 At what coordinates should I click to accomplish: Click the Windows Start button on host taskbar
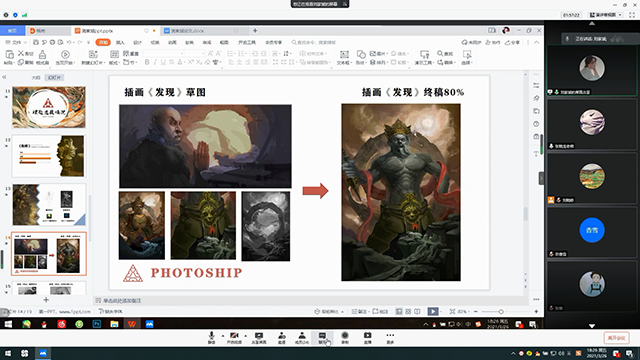[8, 353]
